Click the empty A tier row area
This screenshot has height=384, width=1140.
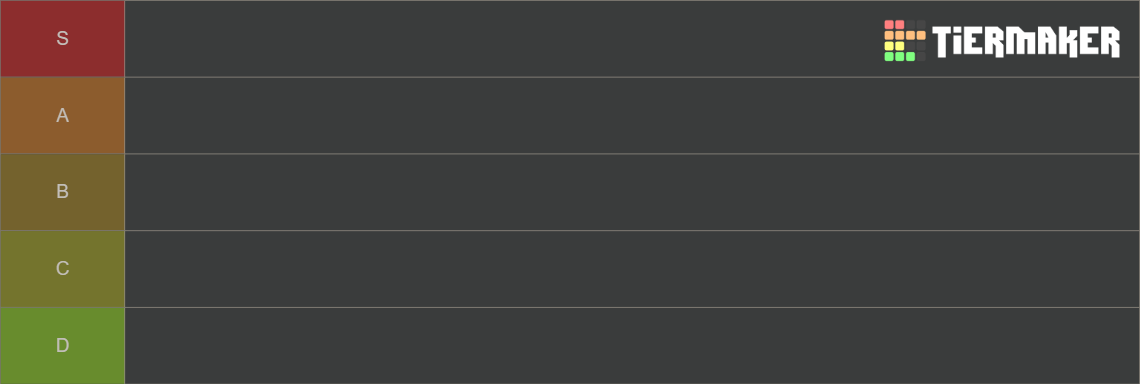pos(632,115)
